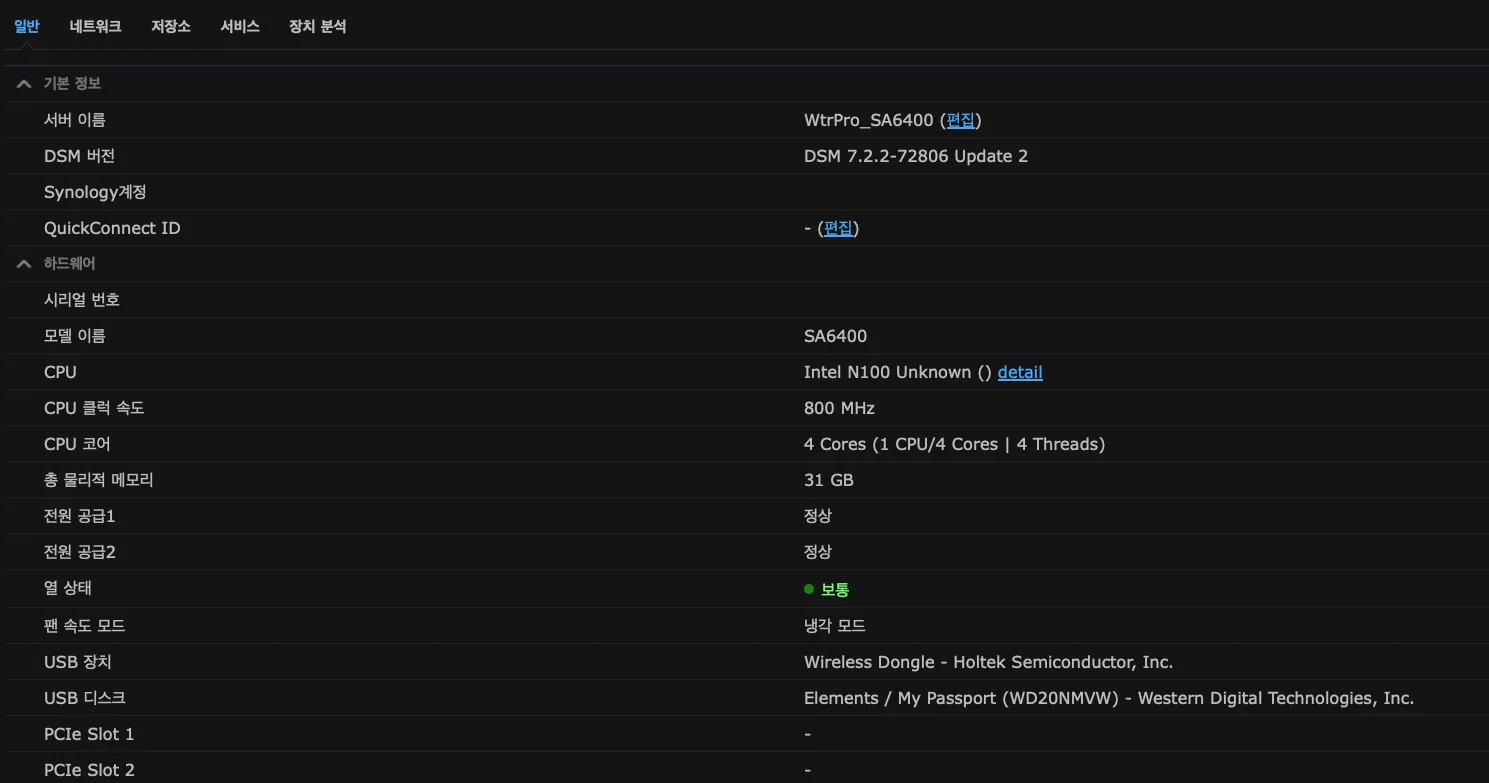Click the 냉각 모드 fan speed value
This screenshot has height=783, width=1489.
tap(834, 626)
